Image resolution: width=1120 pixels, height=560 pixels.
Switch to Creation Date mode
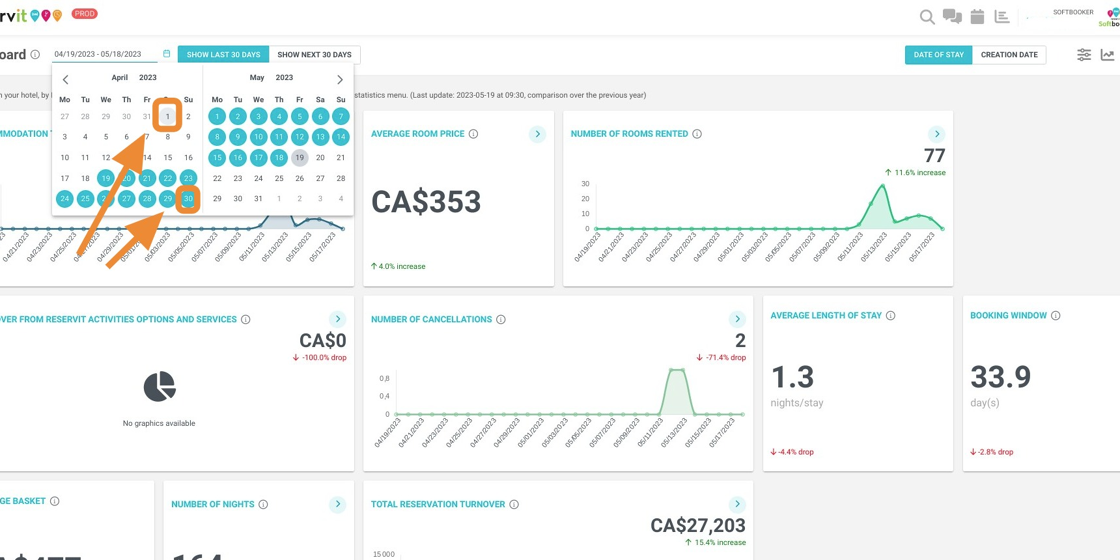(x=1009, y=55)
